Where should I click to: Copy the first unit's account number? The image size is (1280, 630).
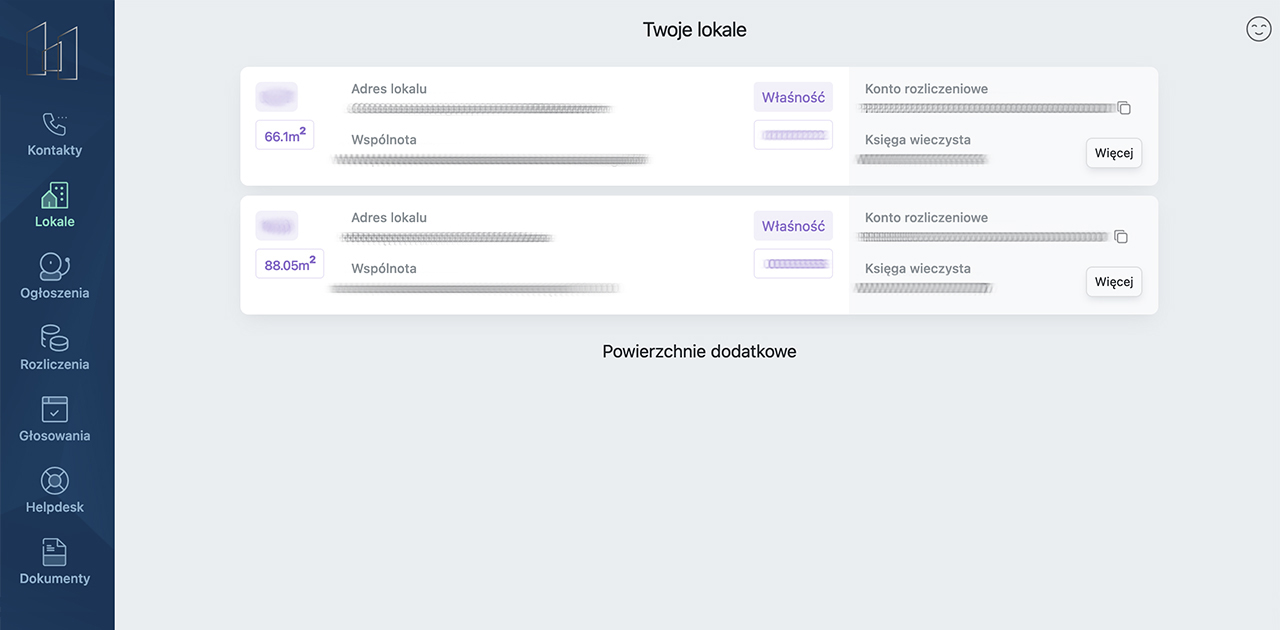[1124, 108]
